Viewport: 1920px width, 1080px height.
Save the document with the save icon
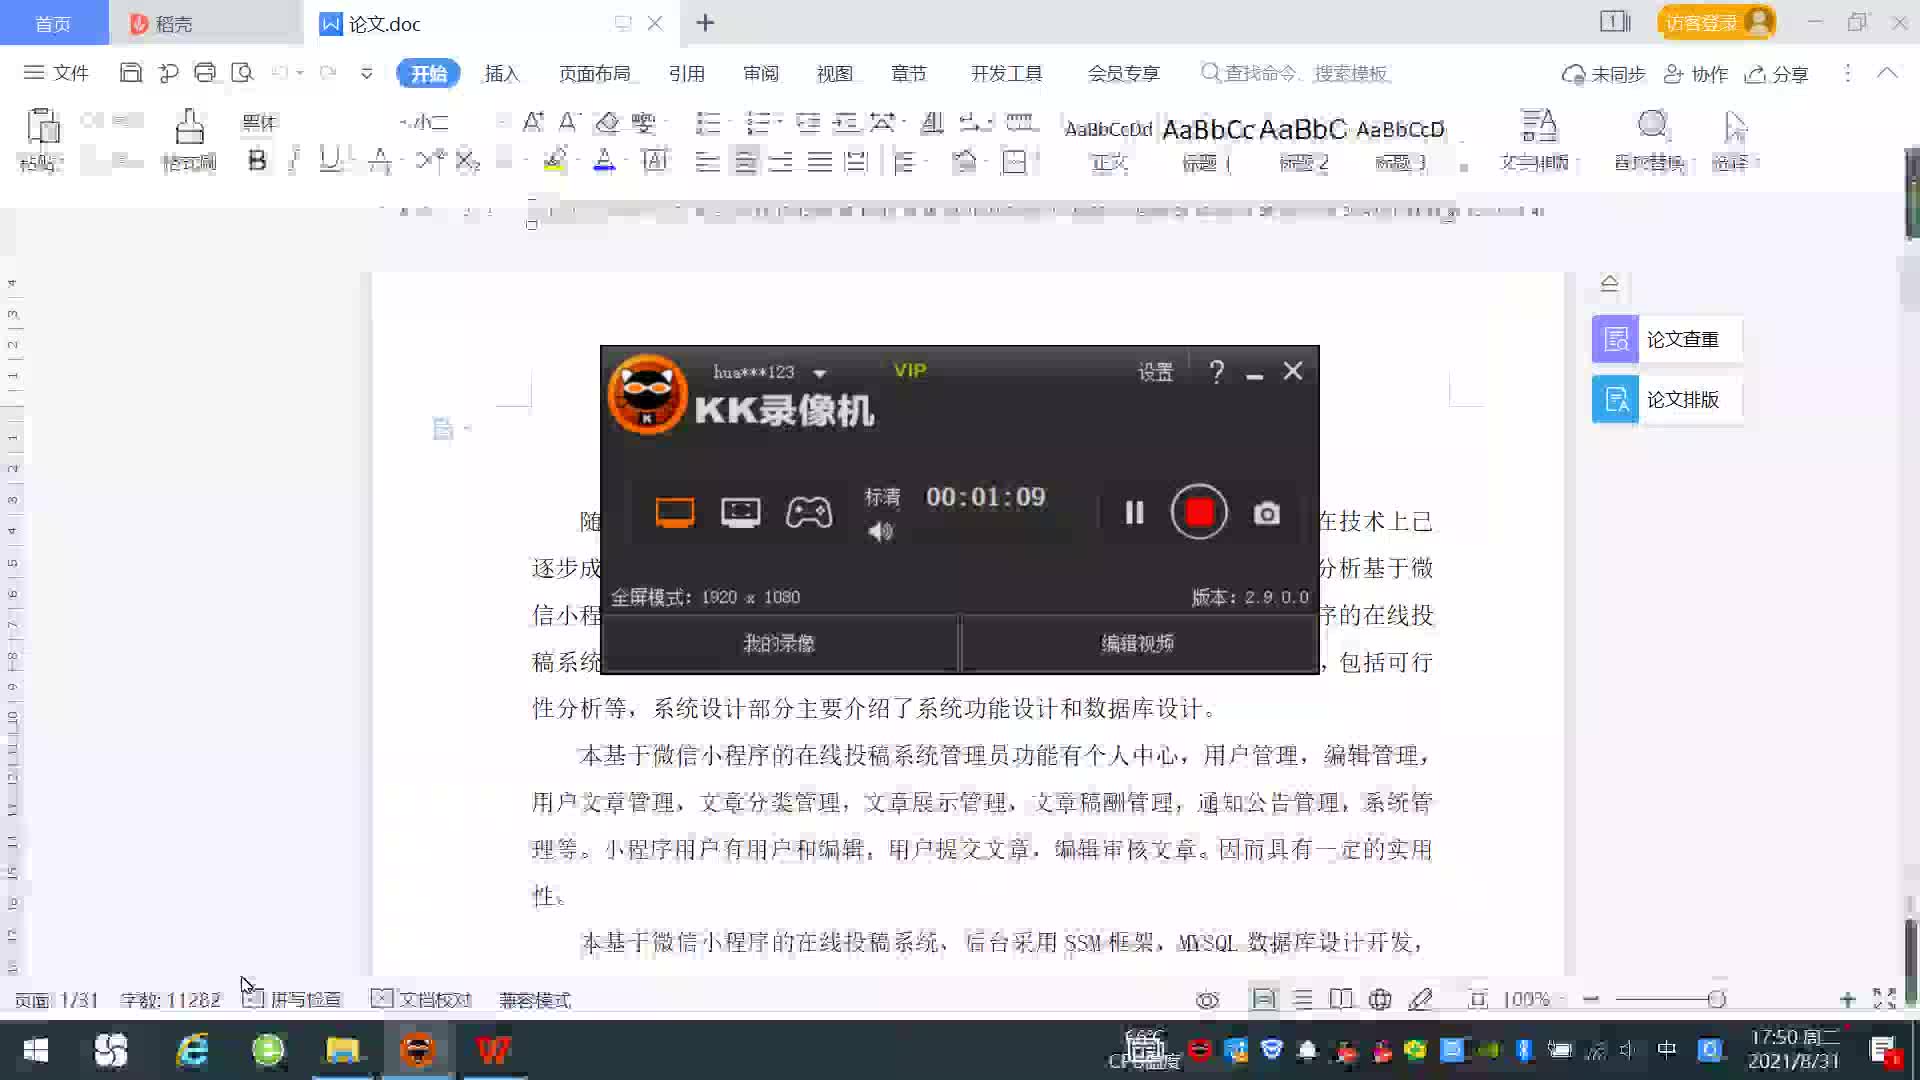tap(131, 73)
